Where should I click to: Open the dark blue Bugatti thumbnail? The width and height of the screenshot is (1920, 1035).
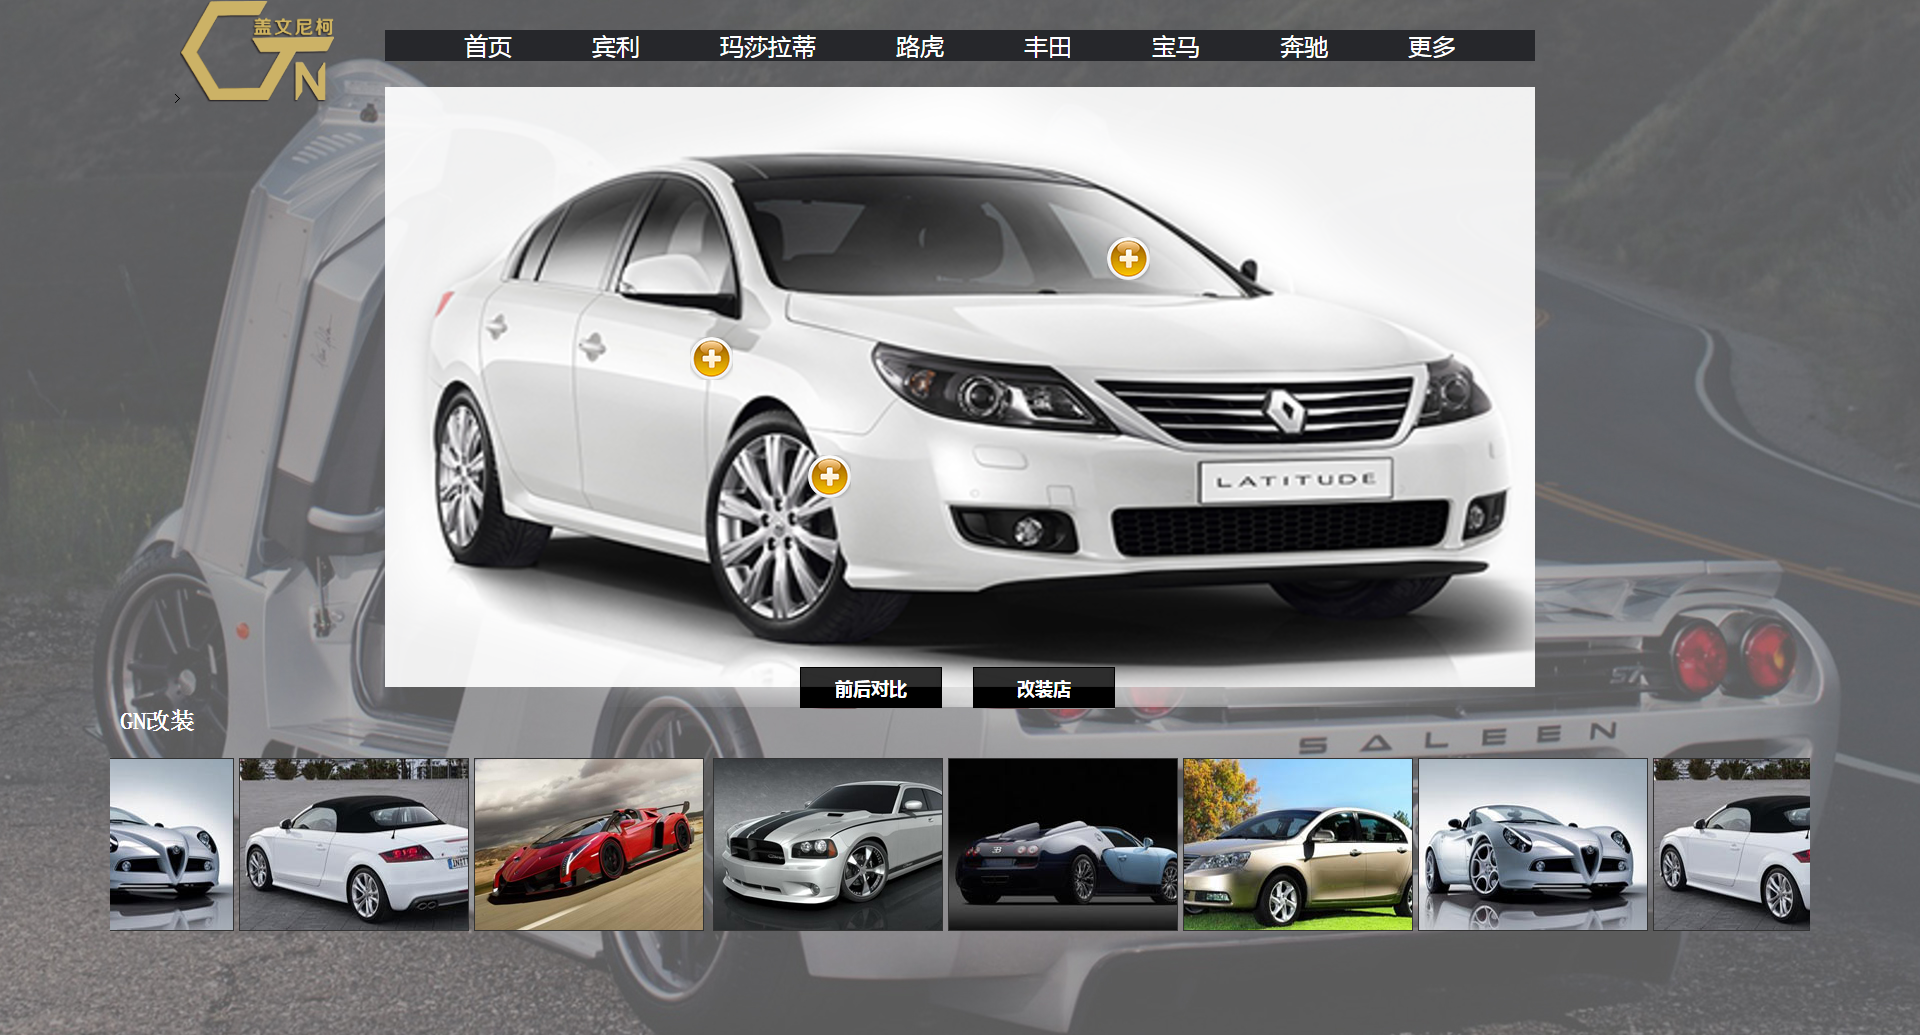pyautogui.click(x=1063, y=844)
